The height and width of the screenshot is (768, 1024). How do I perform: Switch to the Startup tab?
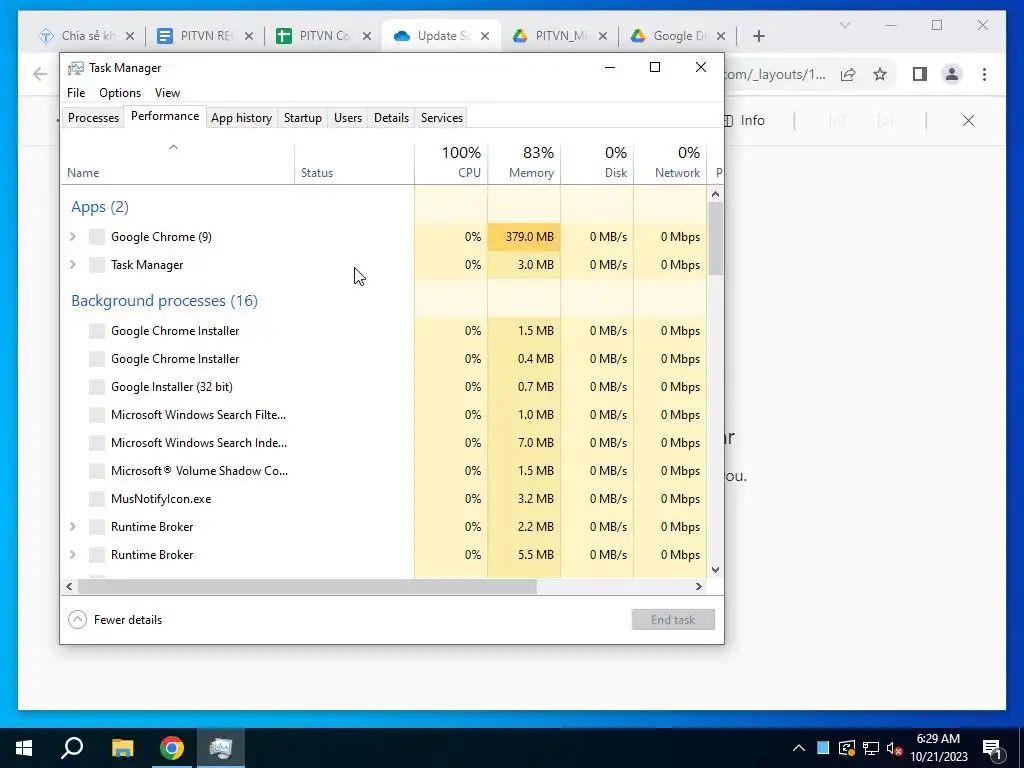tap(302, 118)
